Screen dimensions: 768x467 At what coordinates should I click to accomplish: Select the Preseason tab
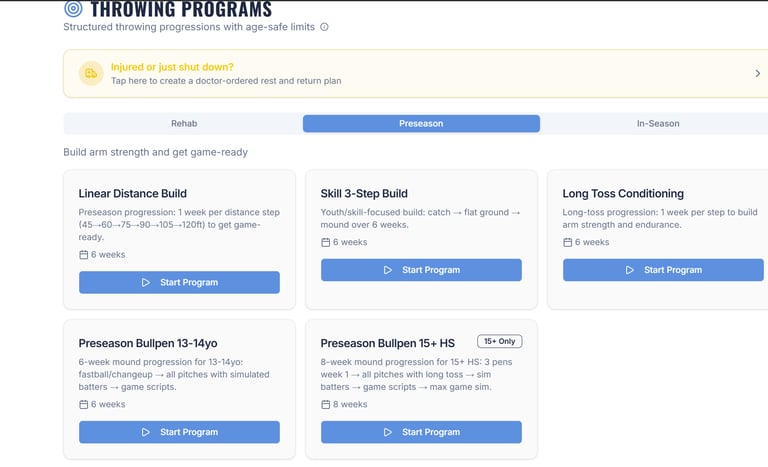421,123
